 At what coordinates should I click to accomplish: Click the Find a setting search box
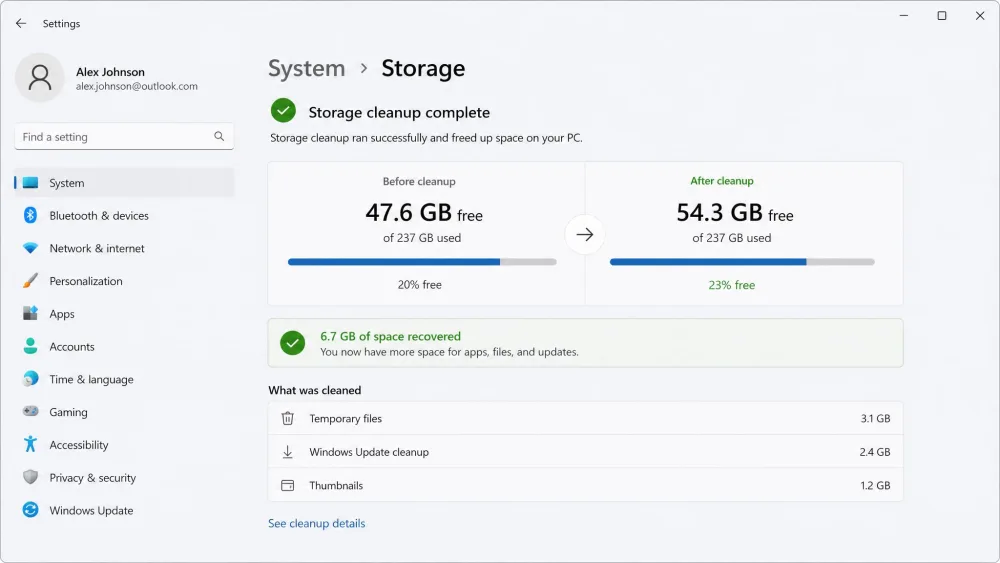124,136
